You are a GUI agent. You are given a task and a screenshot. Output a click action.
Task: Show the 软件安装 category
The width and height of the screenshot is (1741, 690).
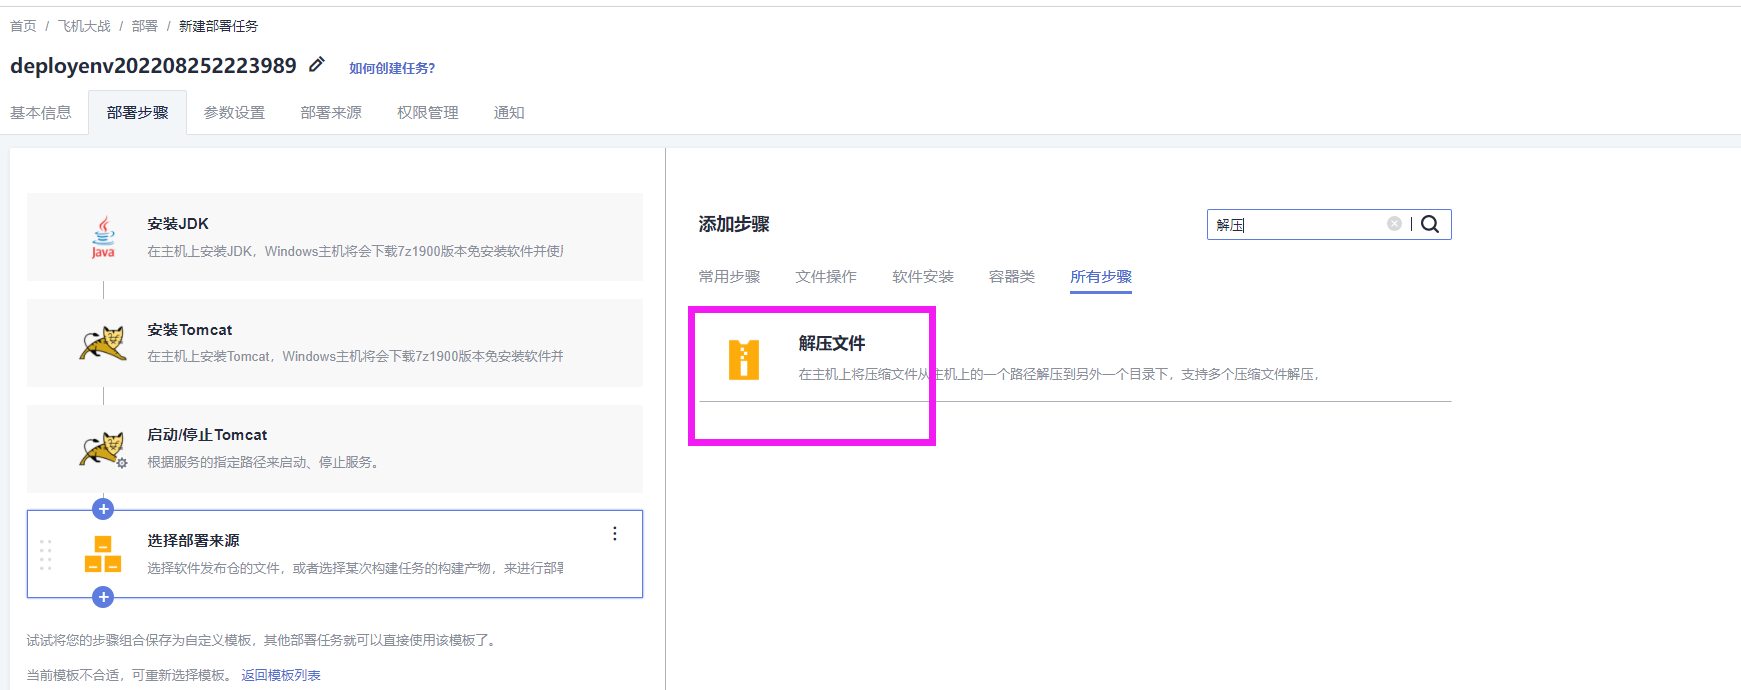tap(923, 277)
